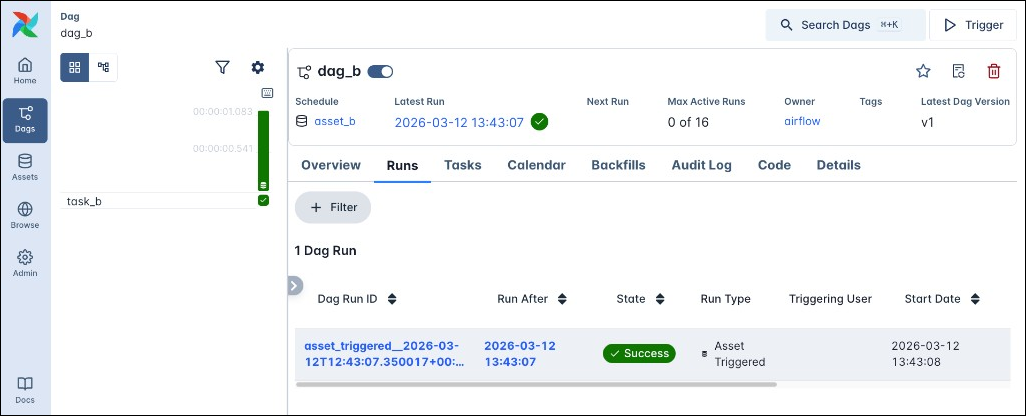Select the green run bar in grid
The width and height of the screenshot is (1026, 416).
coord(264,150)
